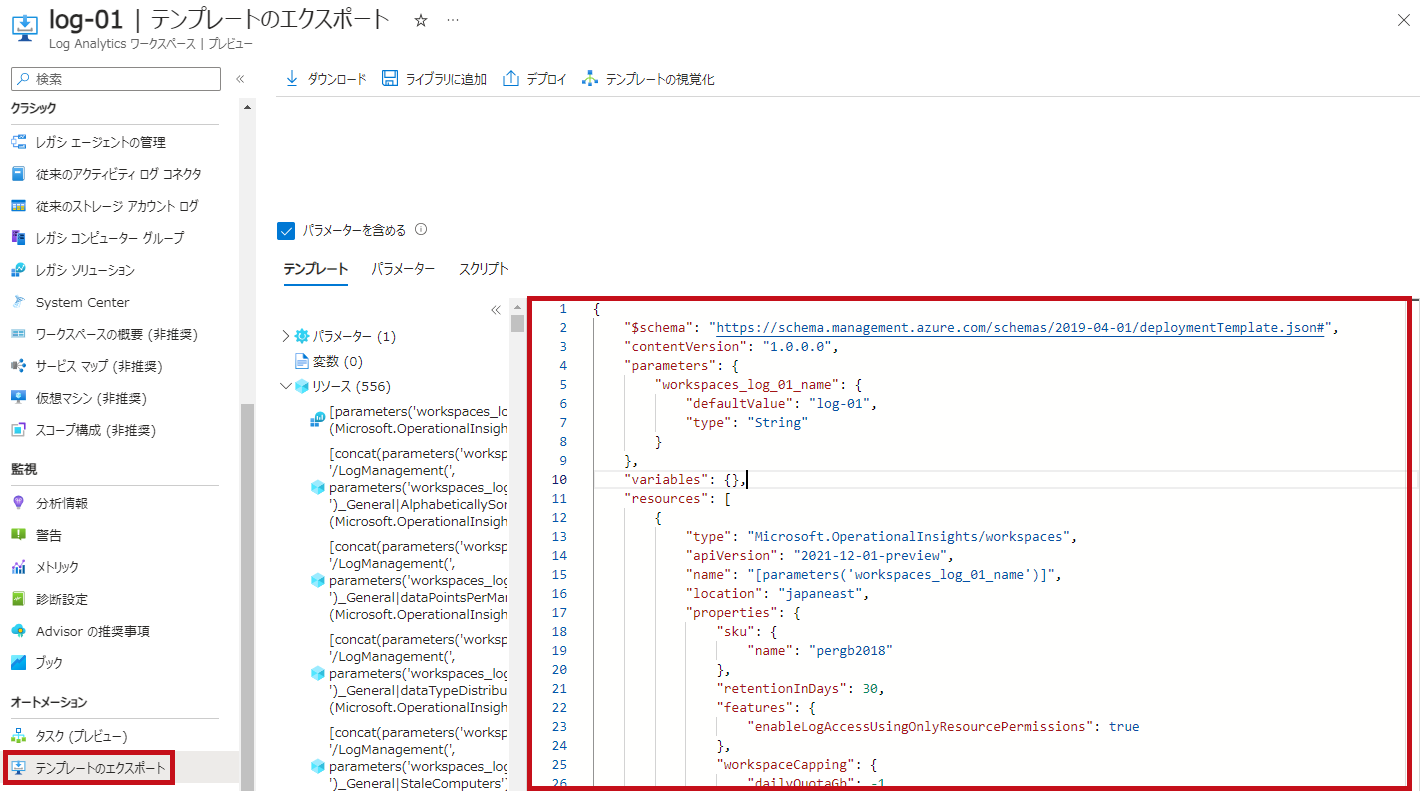Screen dimensions: 1423x791
Task: Favorite this page with the star icon
Action: pyautogui.click(x=421, y=20)
